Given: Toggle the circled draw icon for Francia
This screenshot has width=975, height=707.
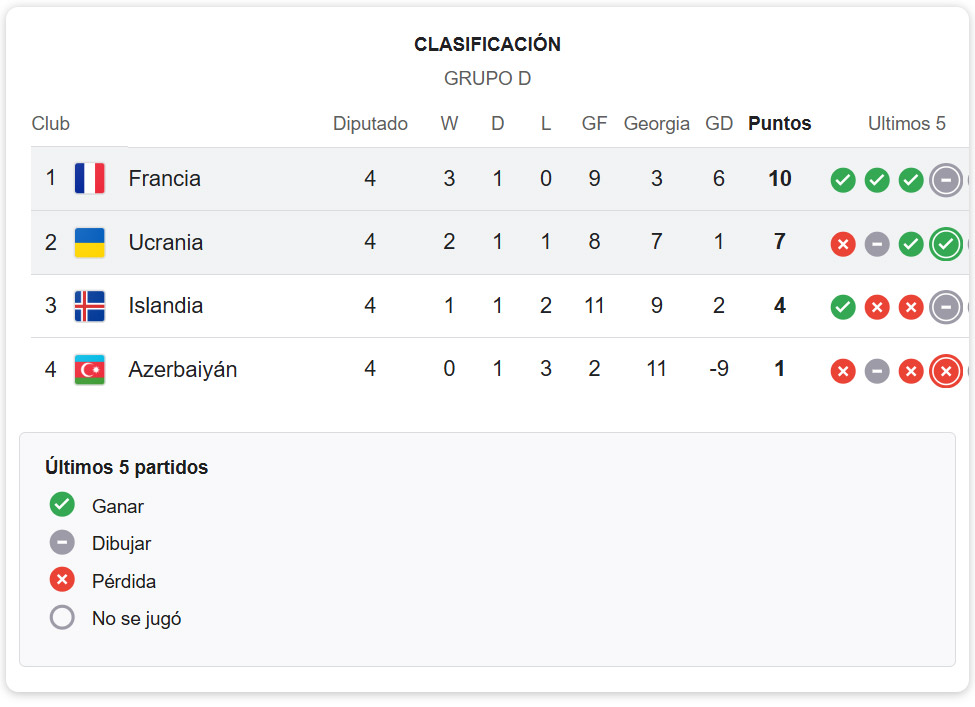Looking at the screenshot, I should point(945,180).
